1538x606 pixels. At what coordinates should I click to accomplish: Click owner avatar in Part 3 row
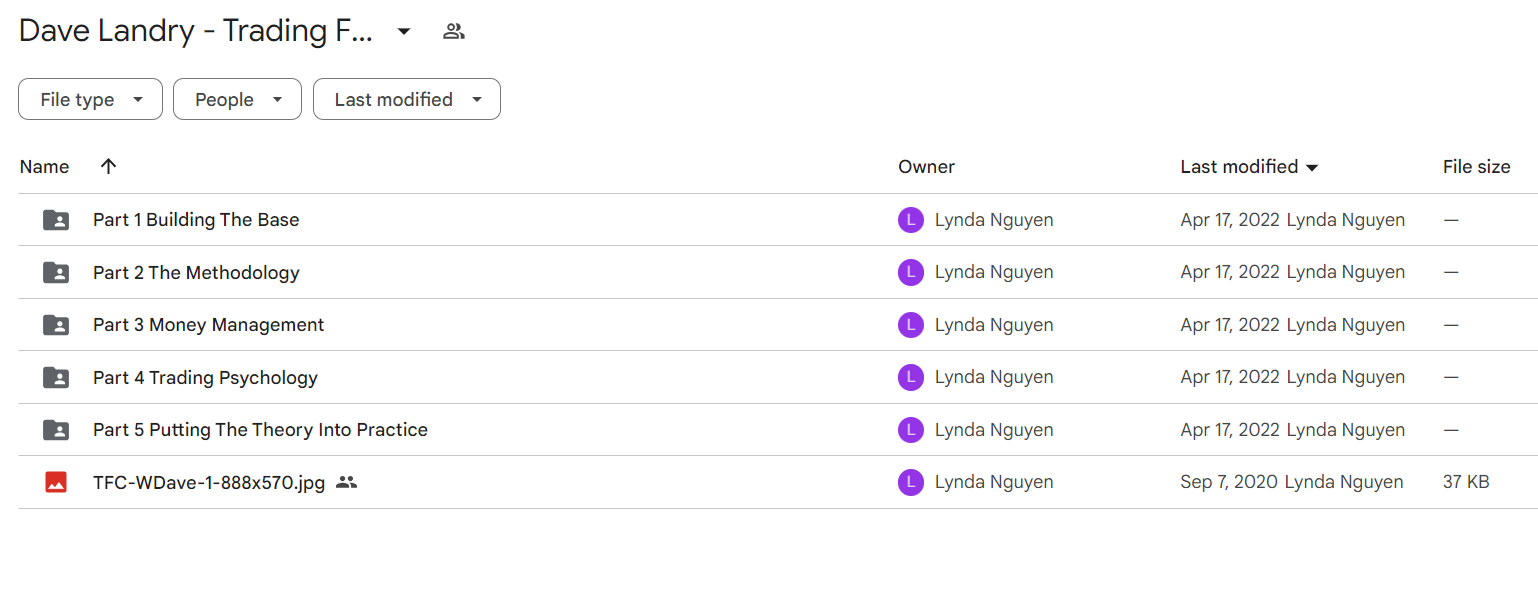pyautogui.click(x=911, y=325)
